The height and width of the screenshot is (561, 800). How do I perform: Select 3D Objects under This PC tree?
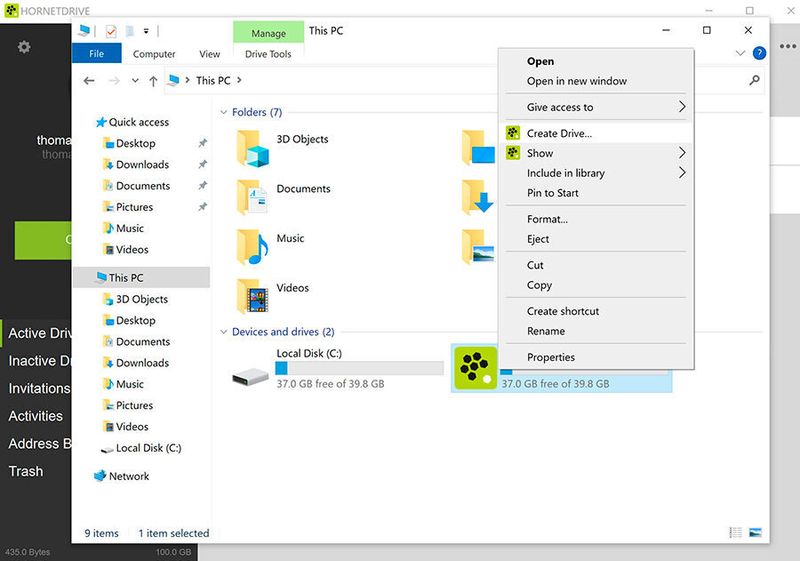tap(142, 299)
